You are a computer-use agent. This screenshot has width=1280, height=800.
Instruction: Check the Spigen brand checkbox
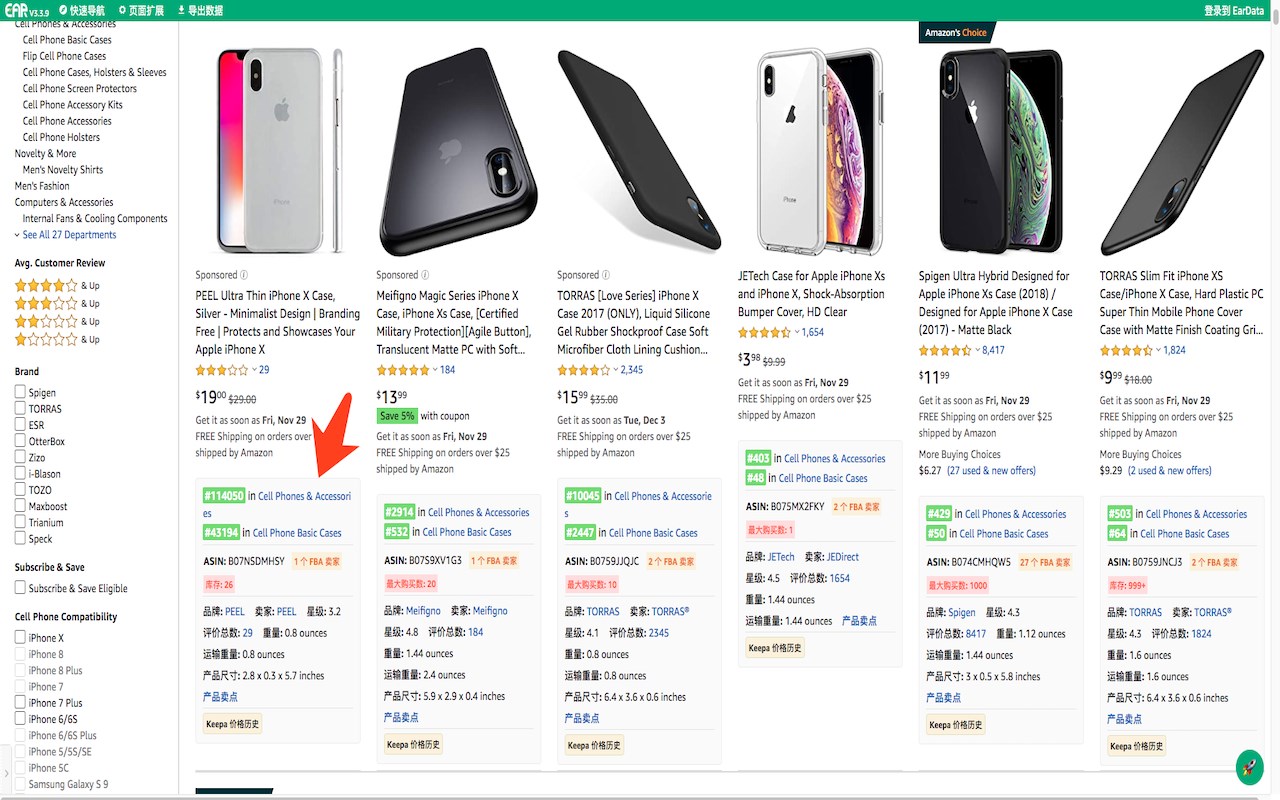[x=20, y=392]
